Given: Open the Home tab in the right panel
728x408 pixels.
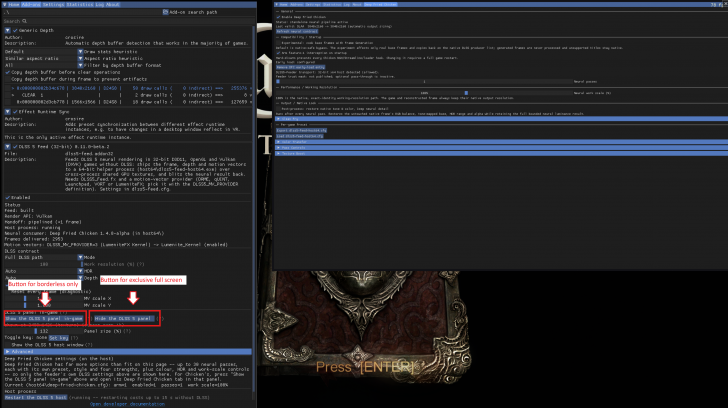Looking at the screenshot, I should [284, 4].
